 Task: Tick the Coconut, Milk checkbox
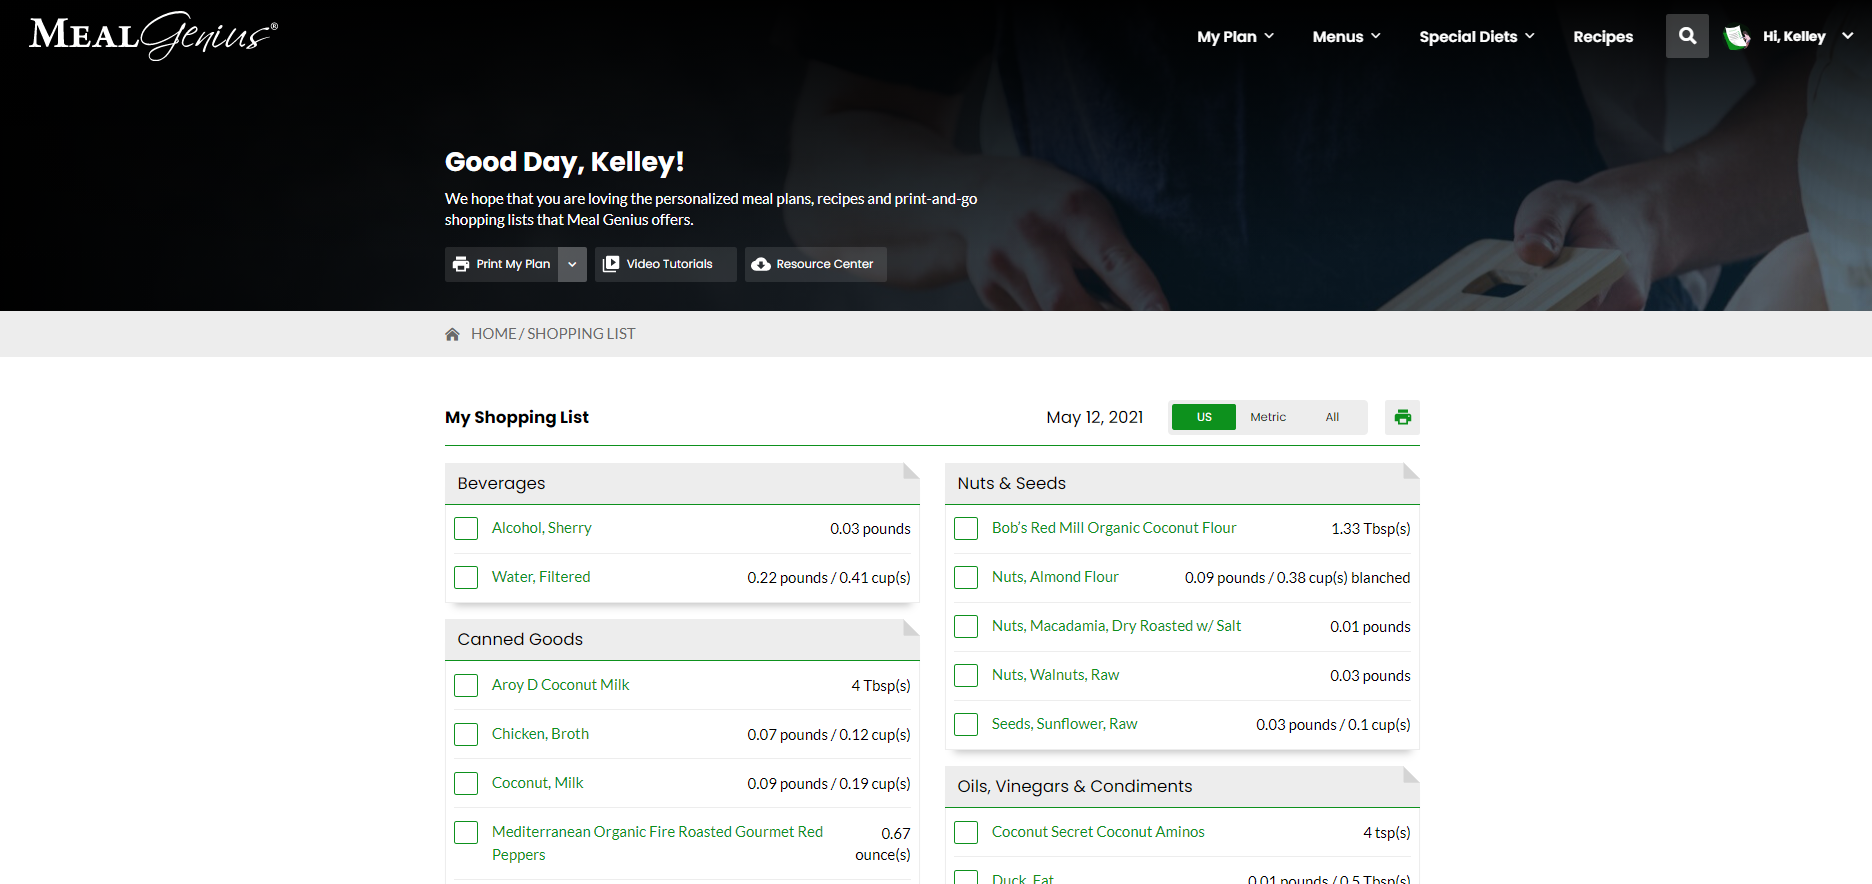(x=466, y=783)
